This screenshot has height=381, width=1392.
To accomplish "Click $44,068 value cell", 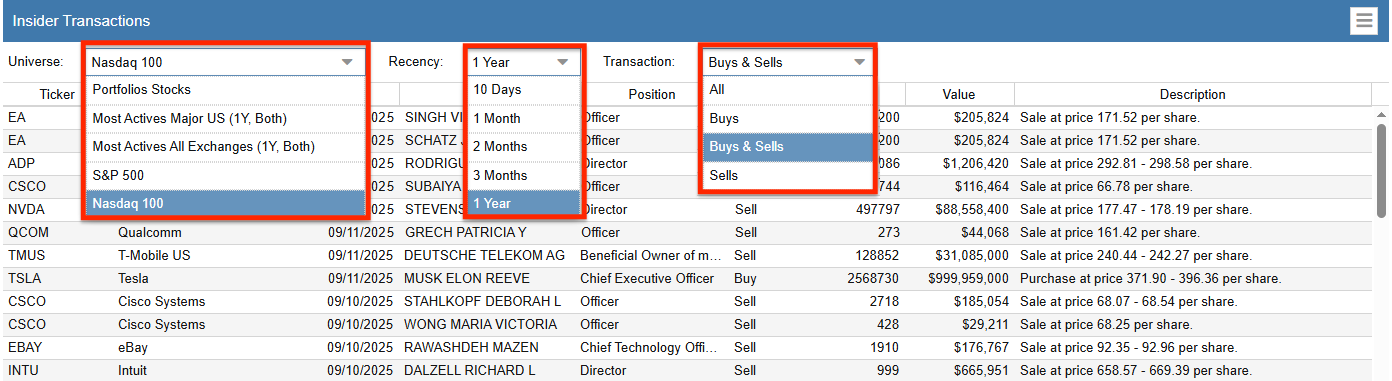I will coord(985,232).
